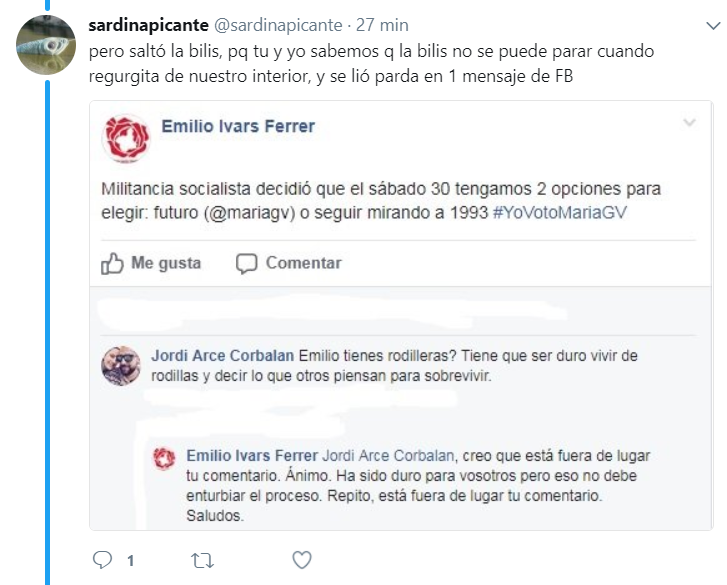Click small rose avatar in reply
Image resolution: width=727 pixels, height=585 pixels.
[x=164, y=458]
